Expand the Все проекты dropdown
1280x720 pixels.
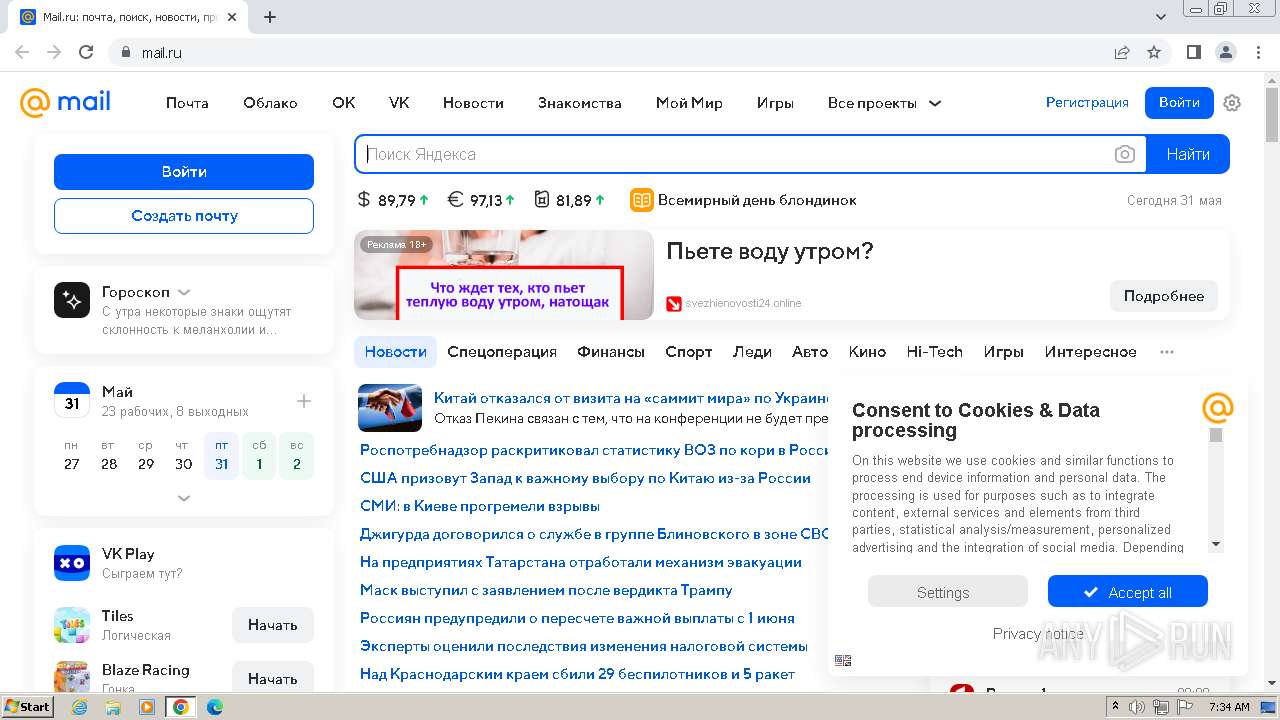884,103
